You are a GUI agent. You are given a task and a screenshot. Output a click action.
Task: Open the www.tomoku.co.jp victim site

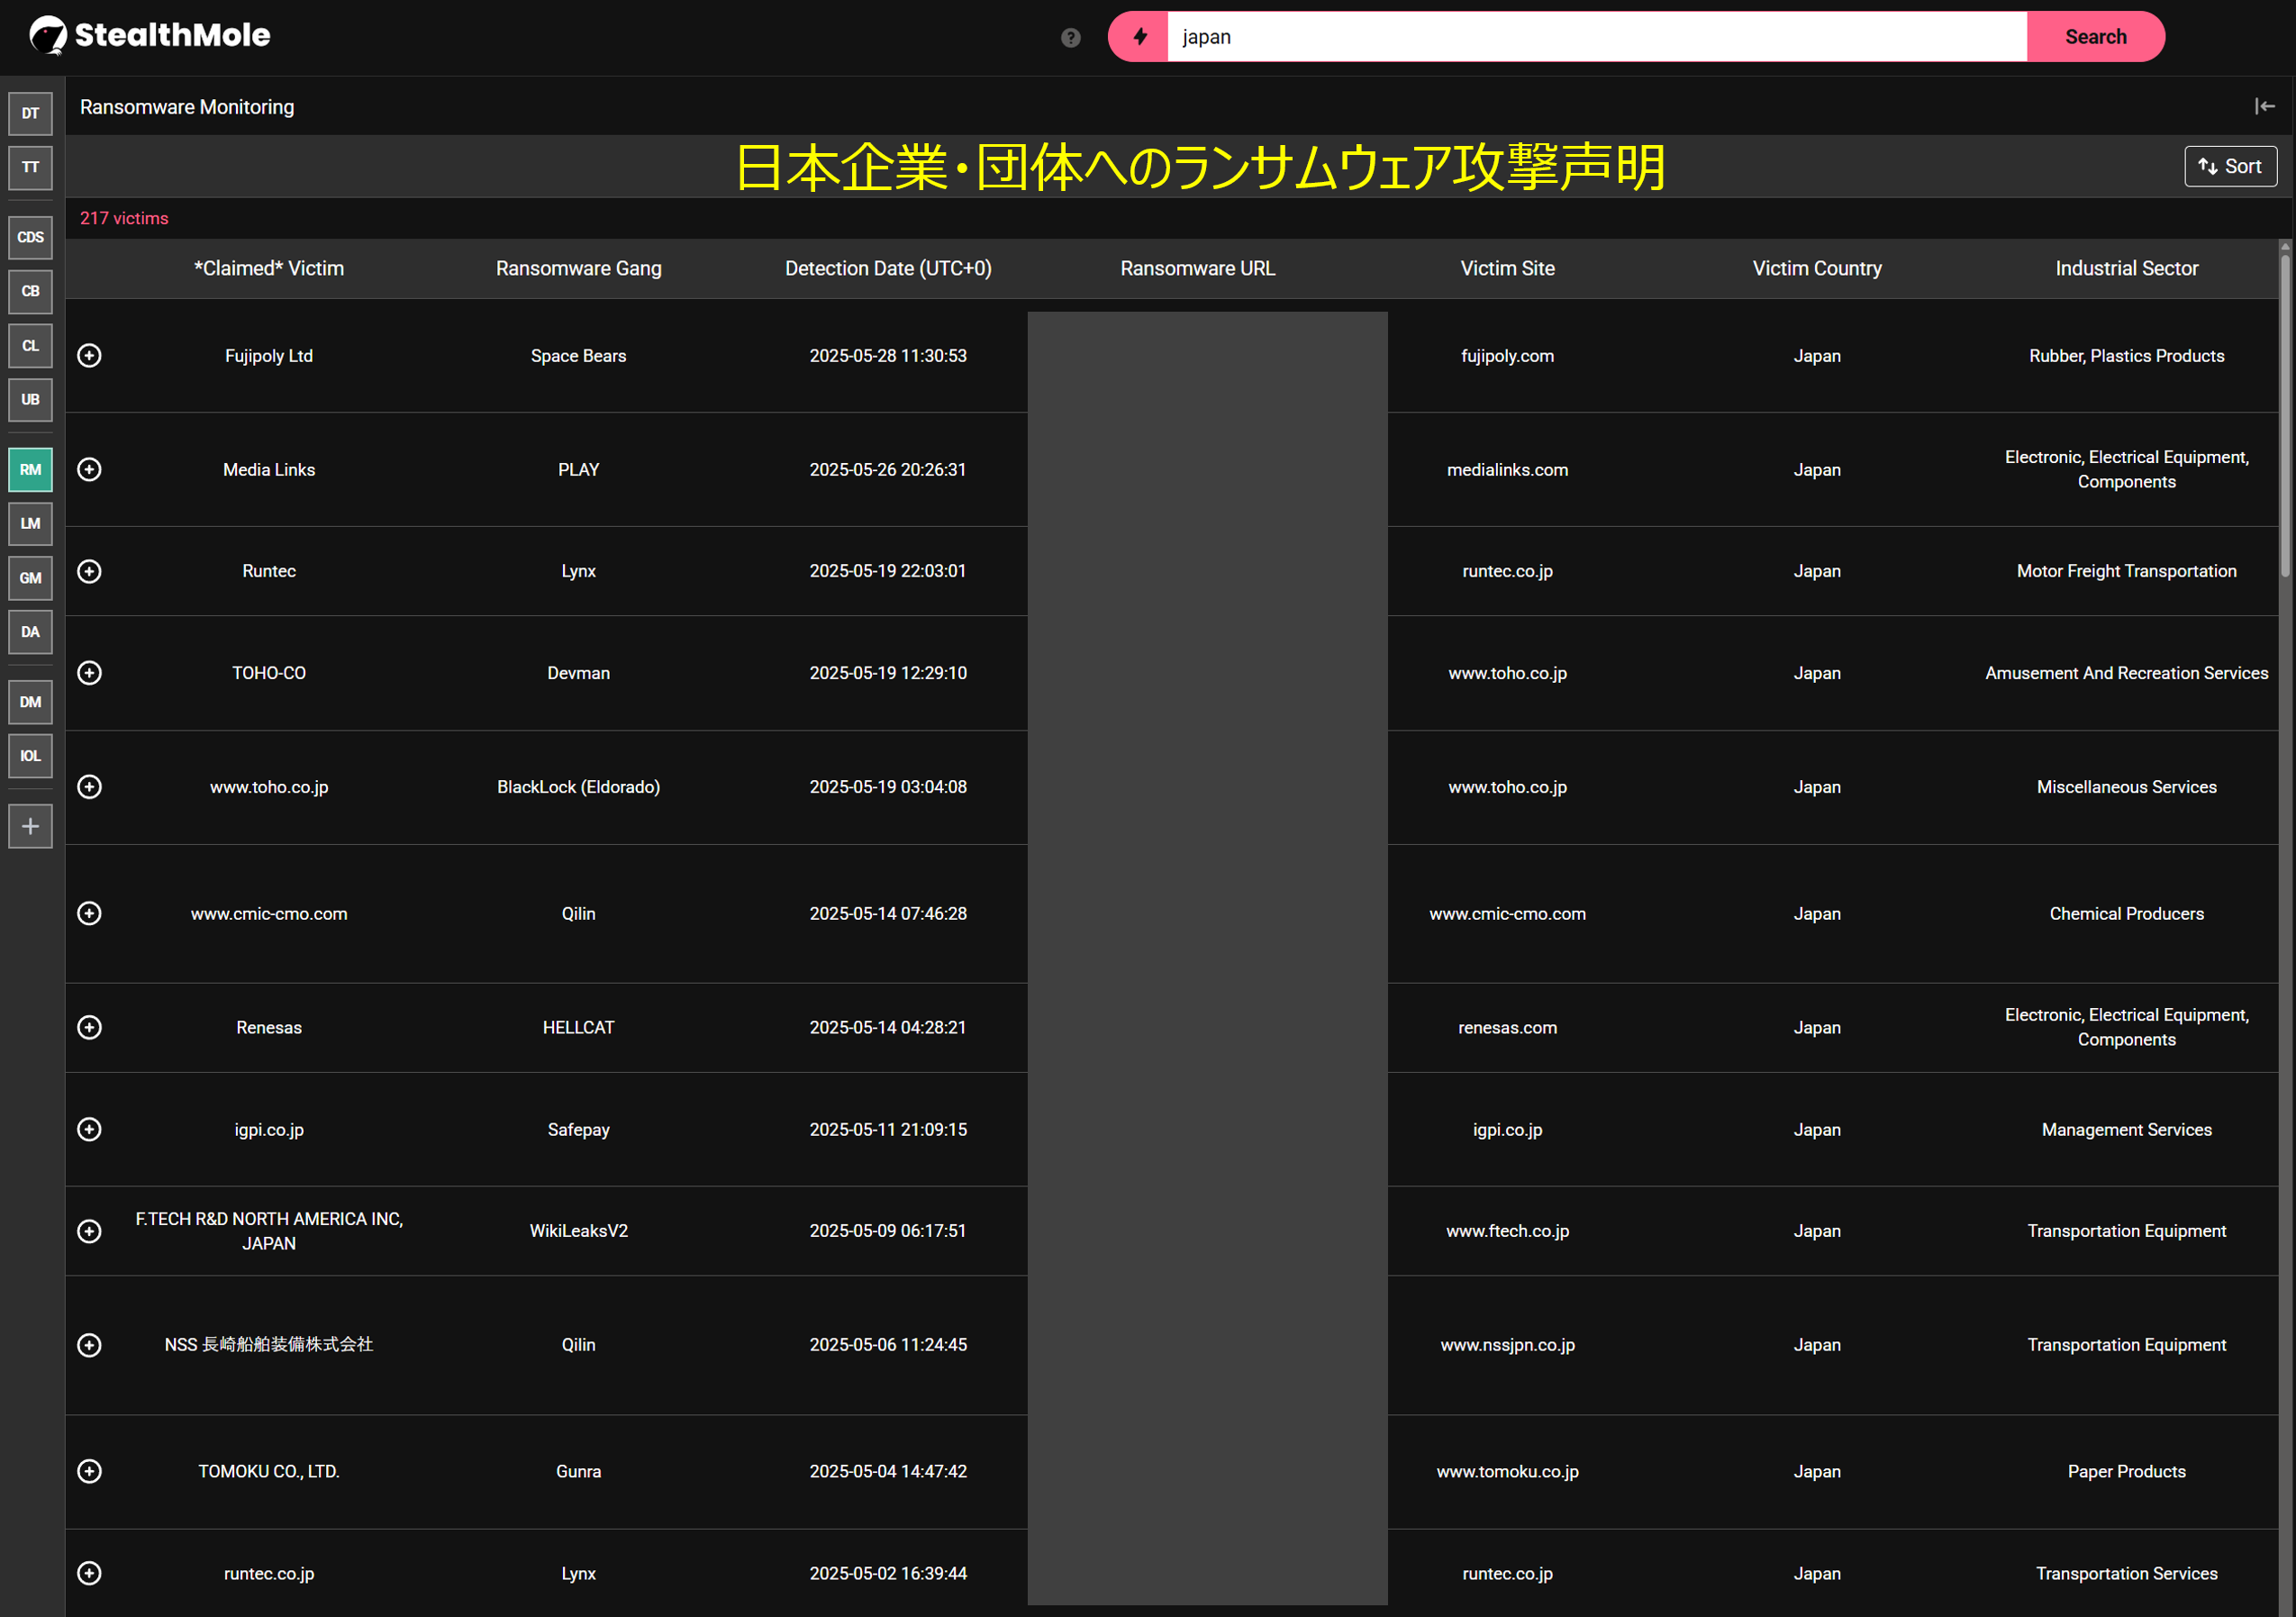click(1507, 1472)
